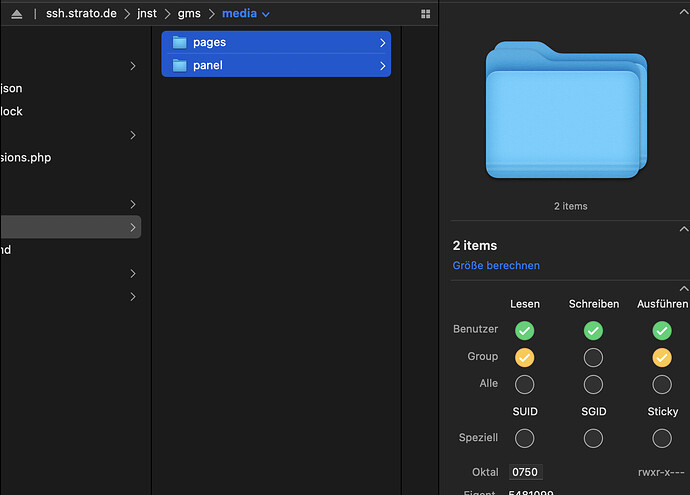Screen dimensions: 690x495
Task: Click the 2 items caption under preview
Action: (570, 206)
